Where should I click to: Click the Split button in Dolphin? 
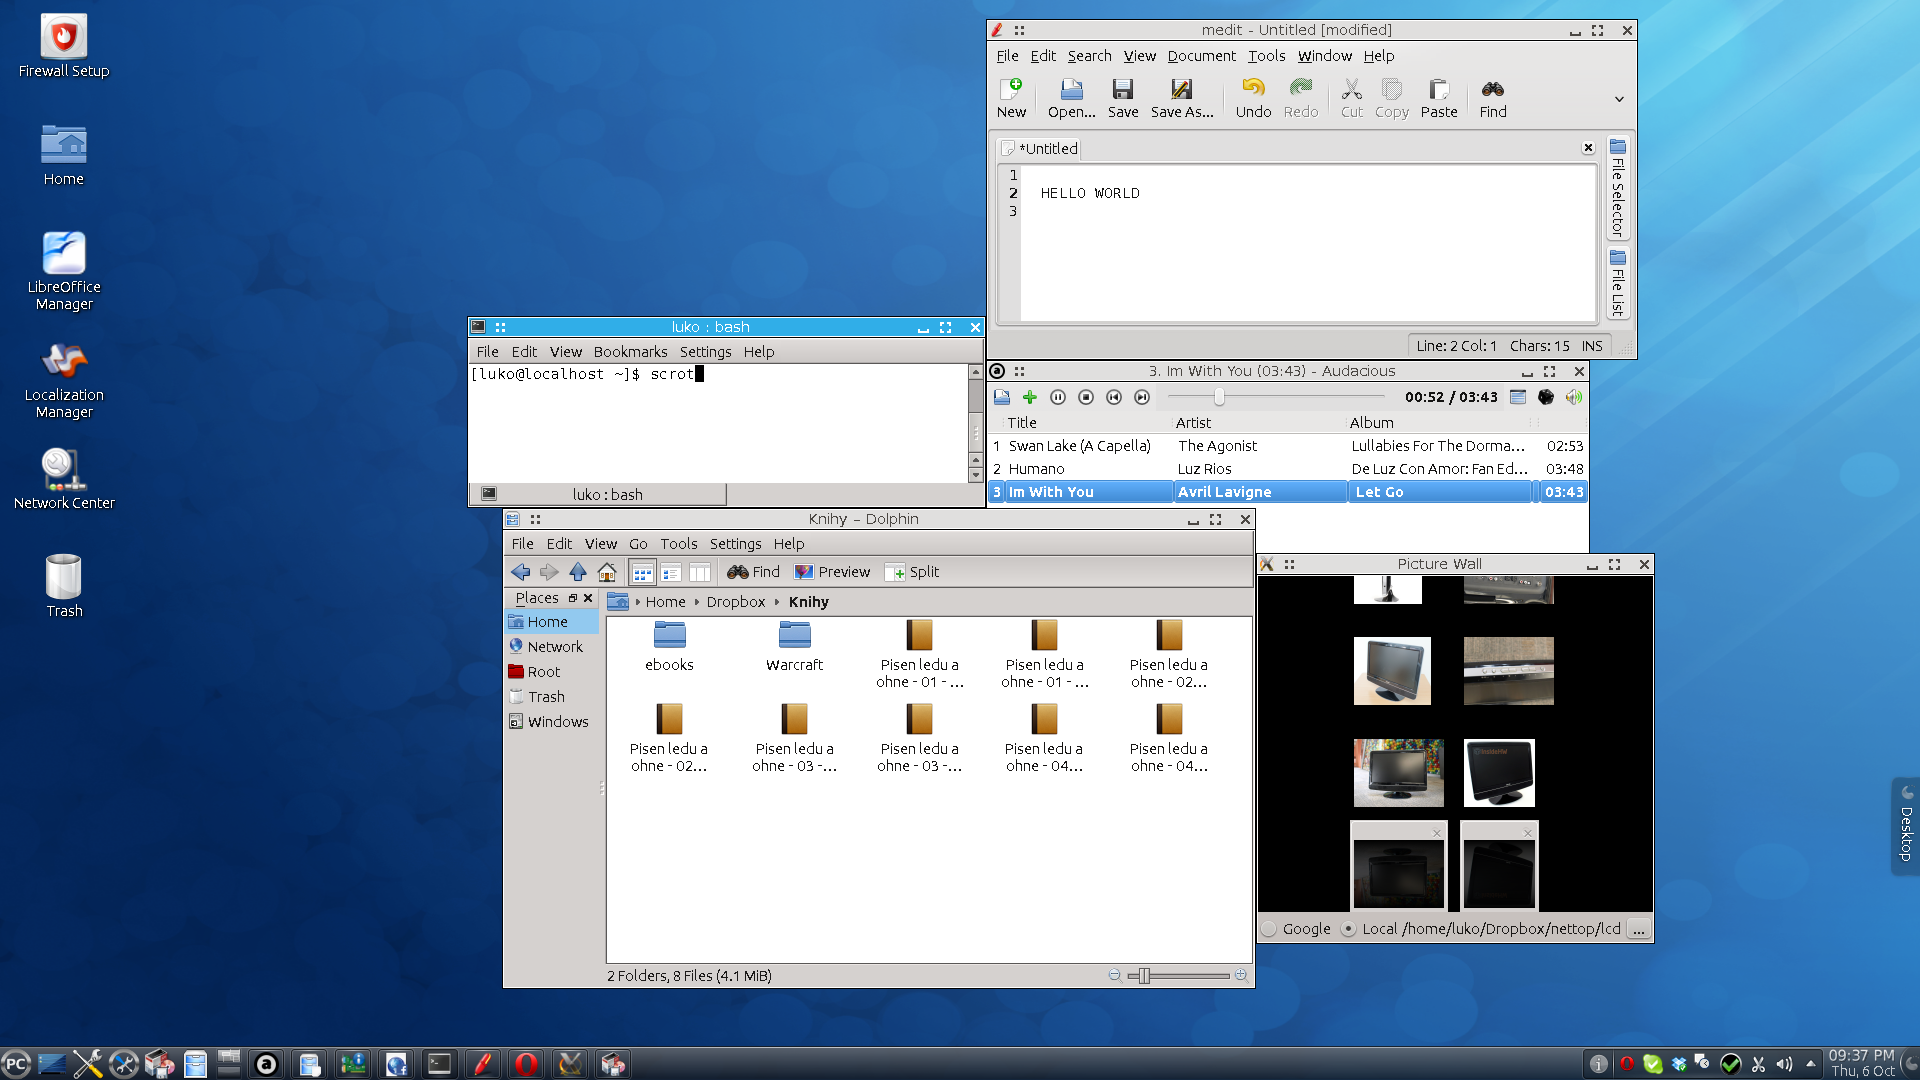tap(911, 572)
